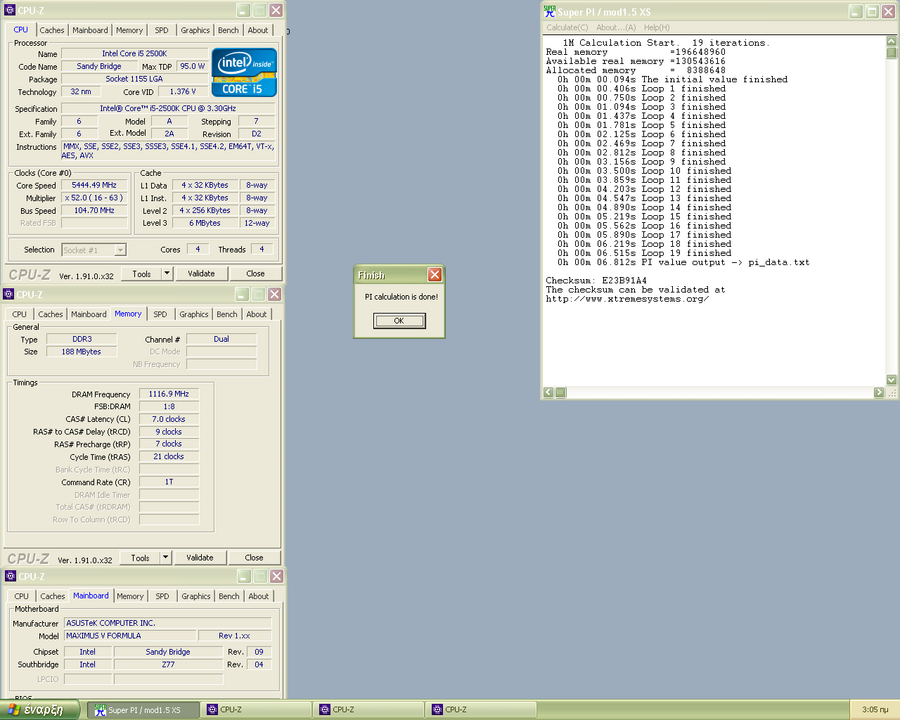
Task: Switch to CPU tab in the middle CPU-Z window
Action: coord(20,315)
